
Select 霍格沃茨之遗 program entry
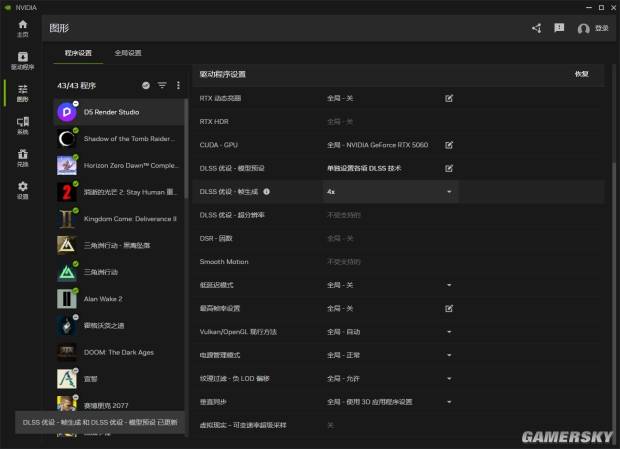tap(118, 325)
